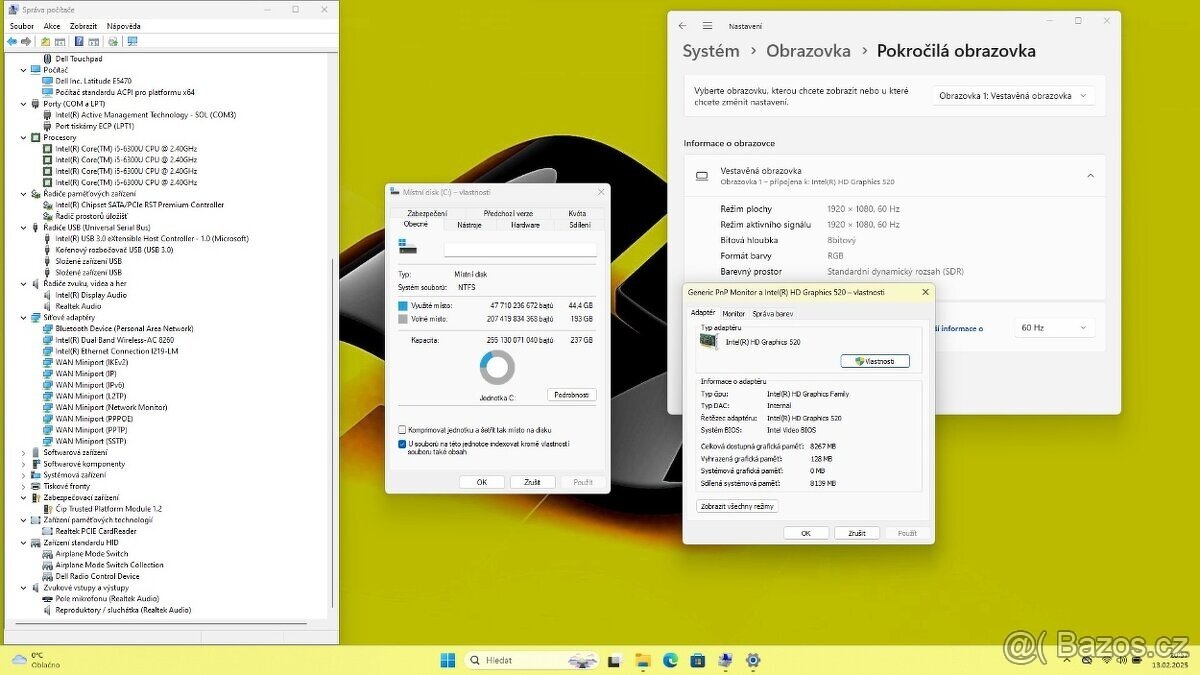Expand the Softwarové zařízení tree node
Viewport: 1200px width, 675px height.
(23, 452)
